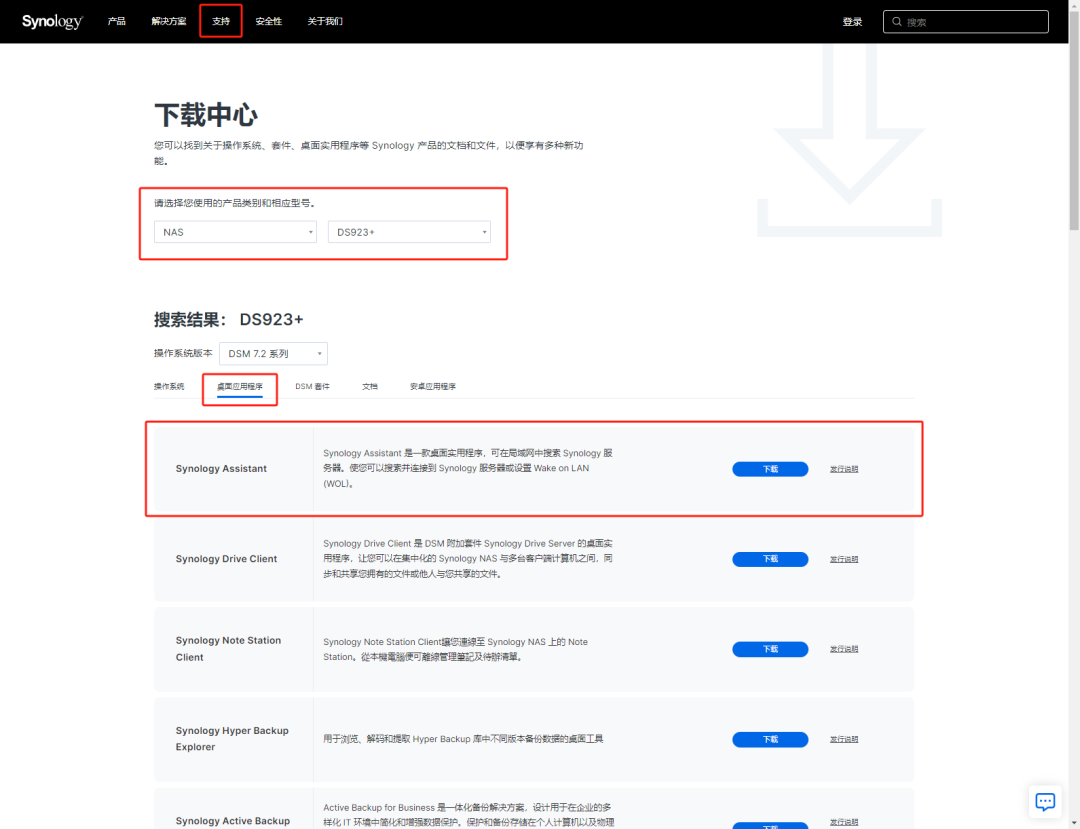The width and height of the screenshot is (1080, 829).
Task: Click the Synology logo
Action: pos(52,21)
